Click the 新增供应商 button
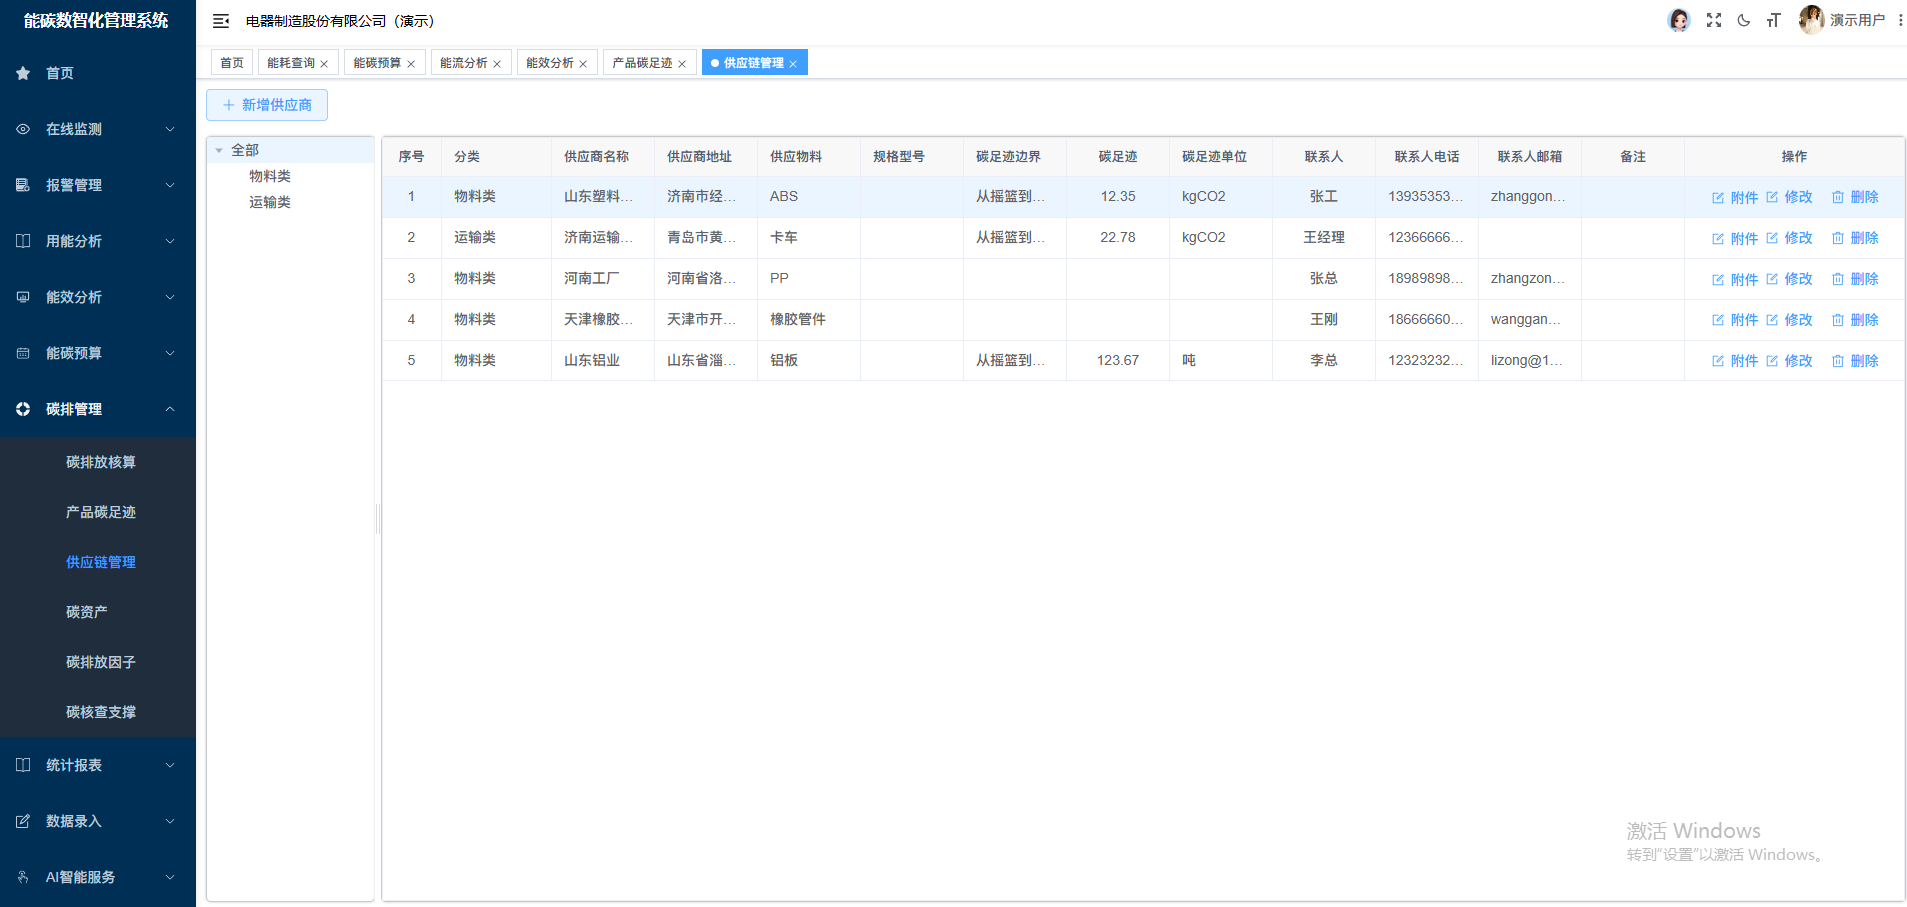This screenshot has height=907, width=1907. (266, 104)
